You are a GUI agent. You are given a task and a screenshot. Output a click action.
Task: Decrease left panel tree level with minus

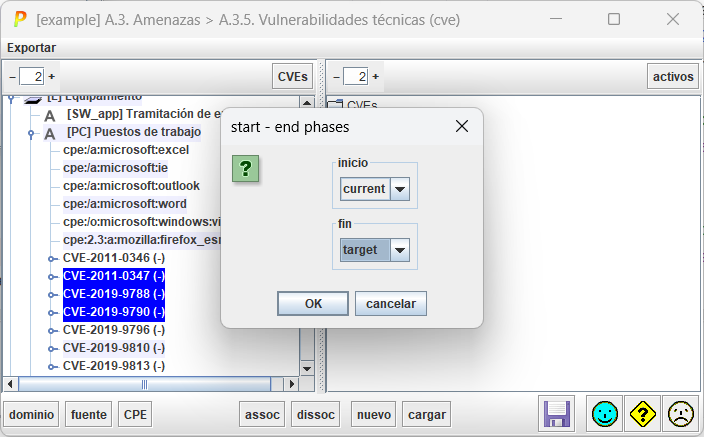13,77
